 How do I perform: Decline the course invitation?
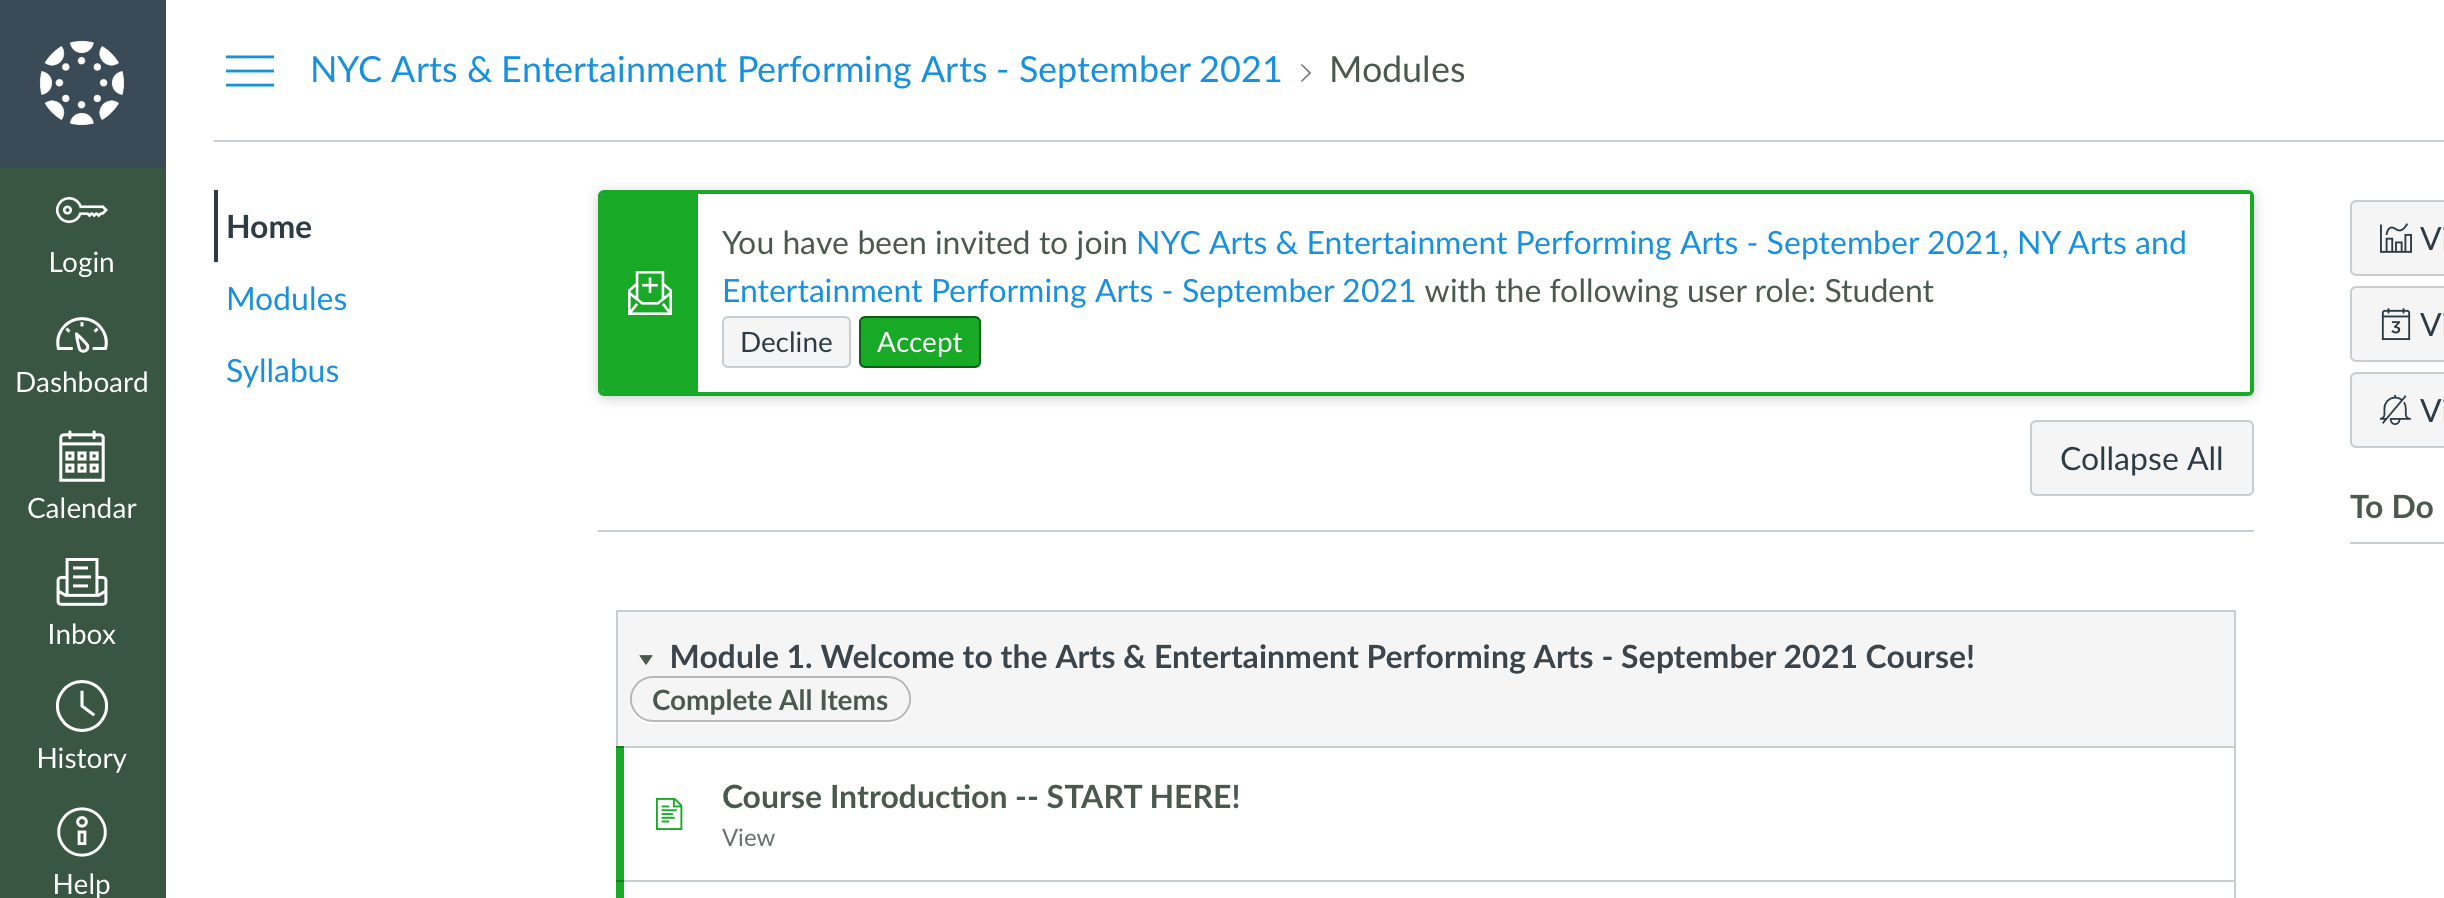coord(786,342)
